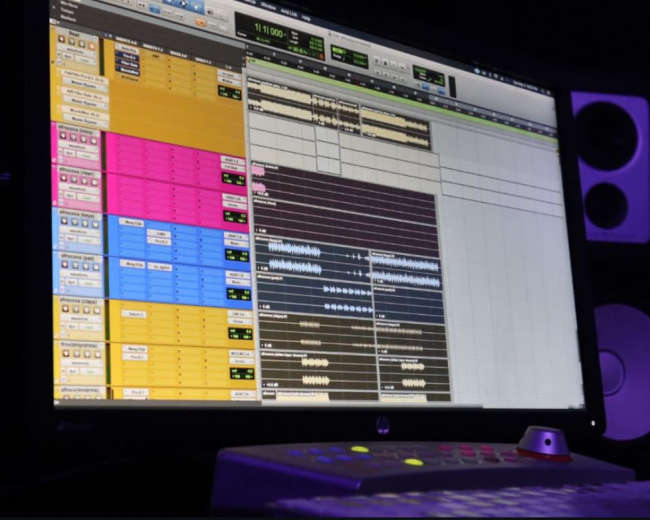Solo the first yellow track
This screenshot has width=650, height=520.
tap(87, 310)
